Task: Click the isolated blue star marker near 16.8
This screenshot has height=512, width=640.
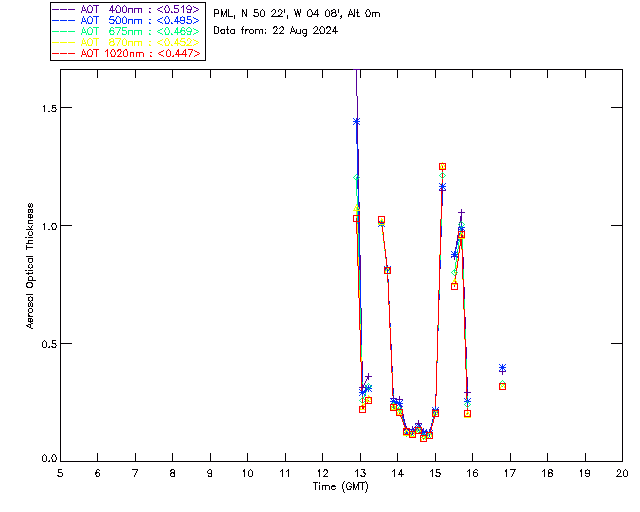Action: tap(502, 368)
